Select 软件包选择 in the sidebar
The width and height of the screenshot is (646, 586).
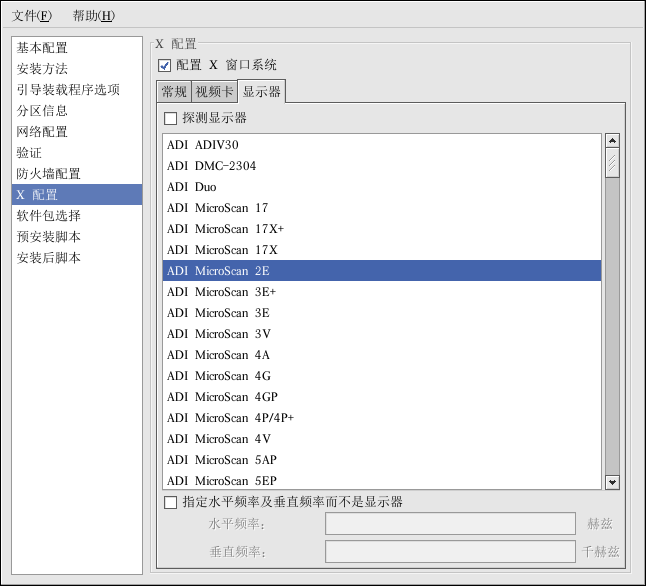(48, 216)
